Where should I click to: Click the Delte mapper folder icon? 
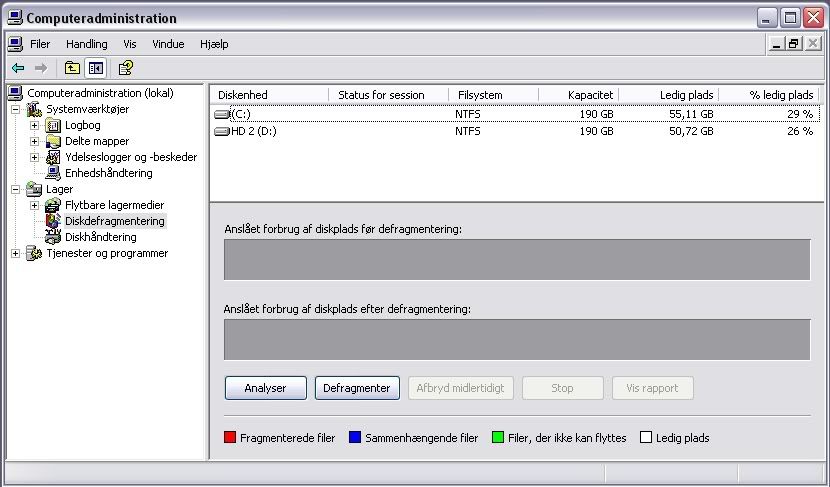[x=53, y=141]
